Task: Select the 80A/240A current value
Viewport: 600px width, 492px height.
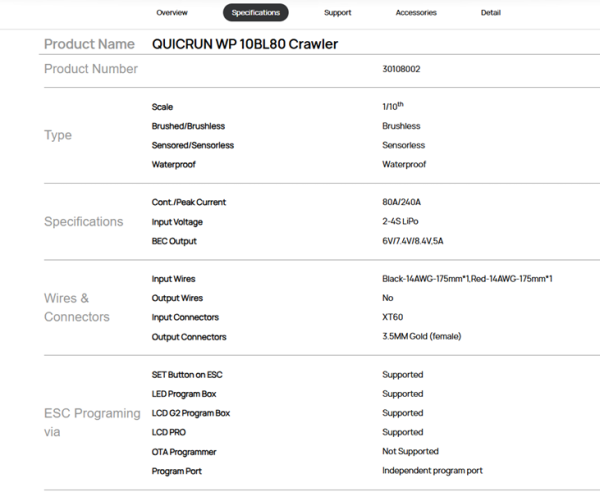Action: pyautogui.click(x=401, y=202)
